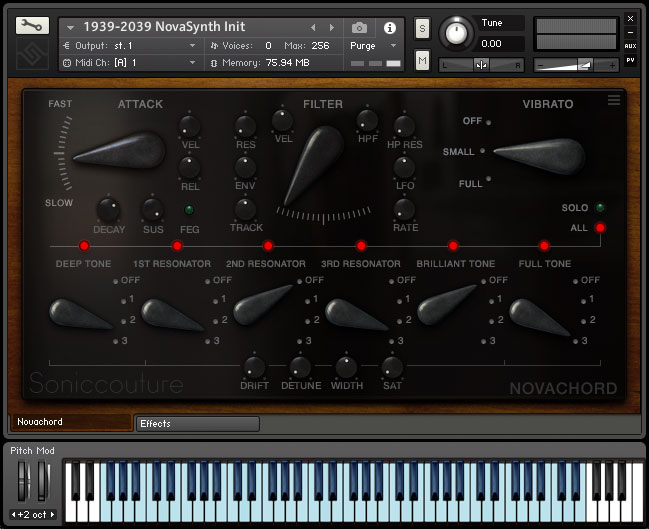
Task: Click the camera snapshot icon
Action: [x=359, y=27]
